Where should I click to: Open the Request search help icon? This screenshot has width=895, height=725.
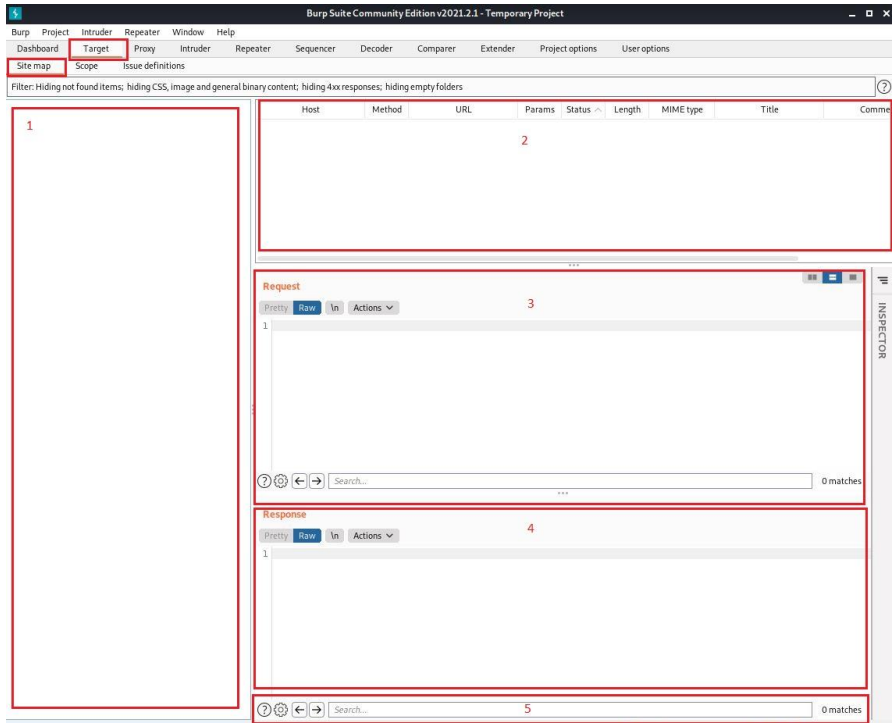(264, 481)
